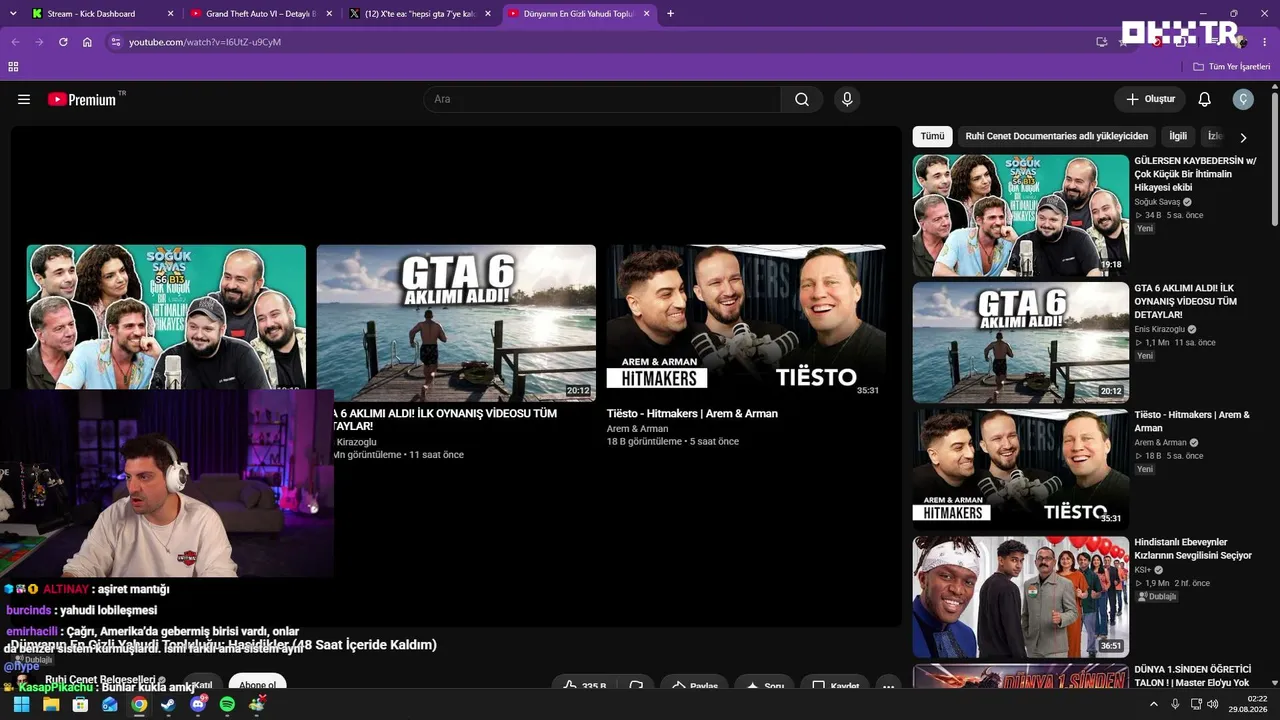Screen dimensions: 1280x720
Task: Open Hindistanlı Ebeveynler sidebar thumbnail
Action: click(1021, 597)
